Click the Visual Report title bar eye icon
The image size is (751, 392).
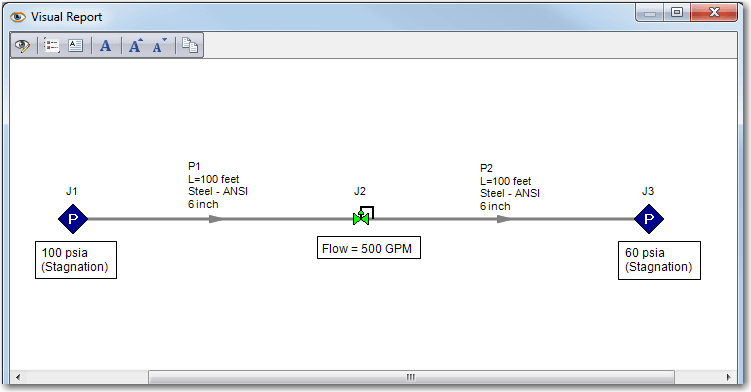(18, 17)
